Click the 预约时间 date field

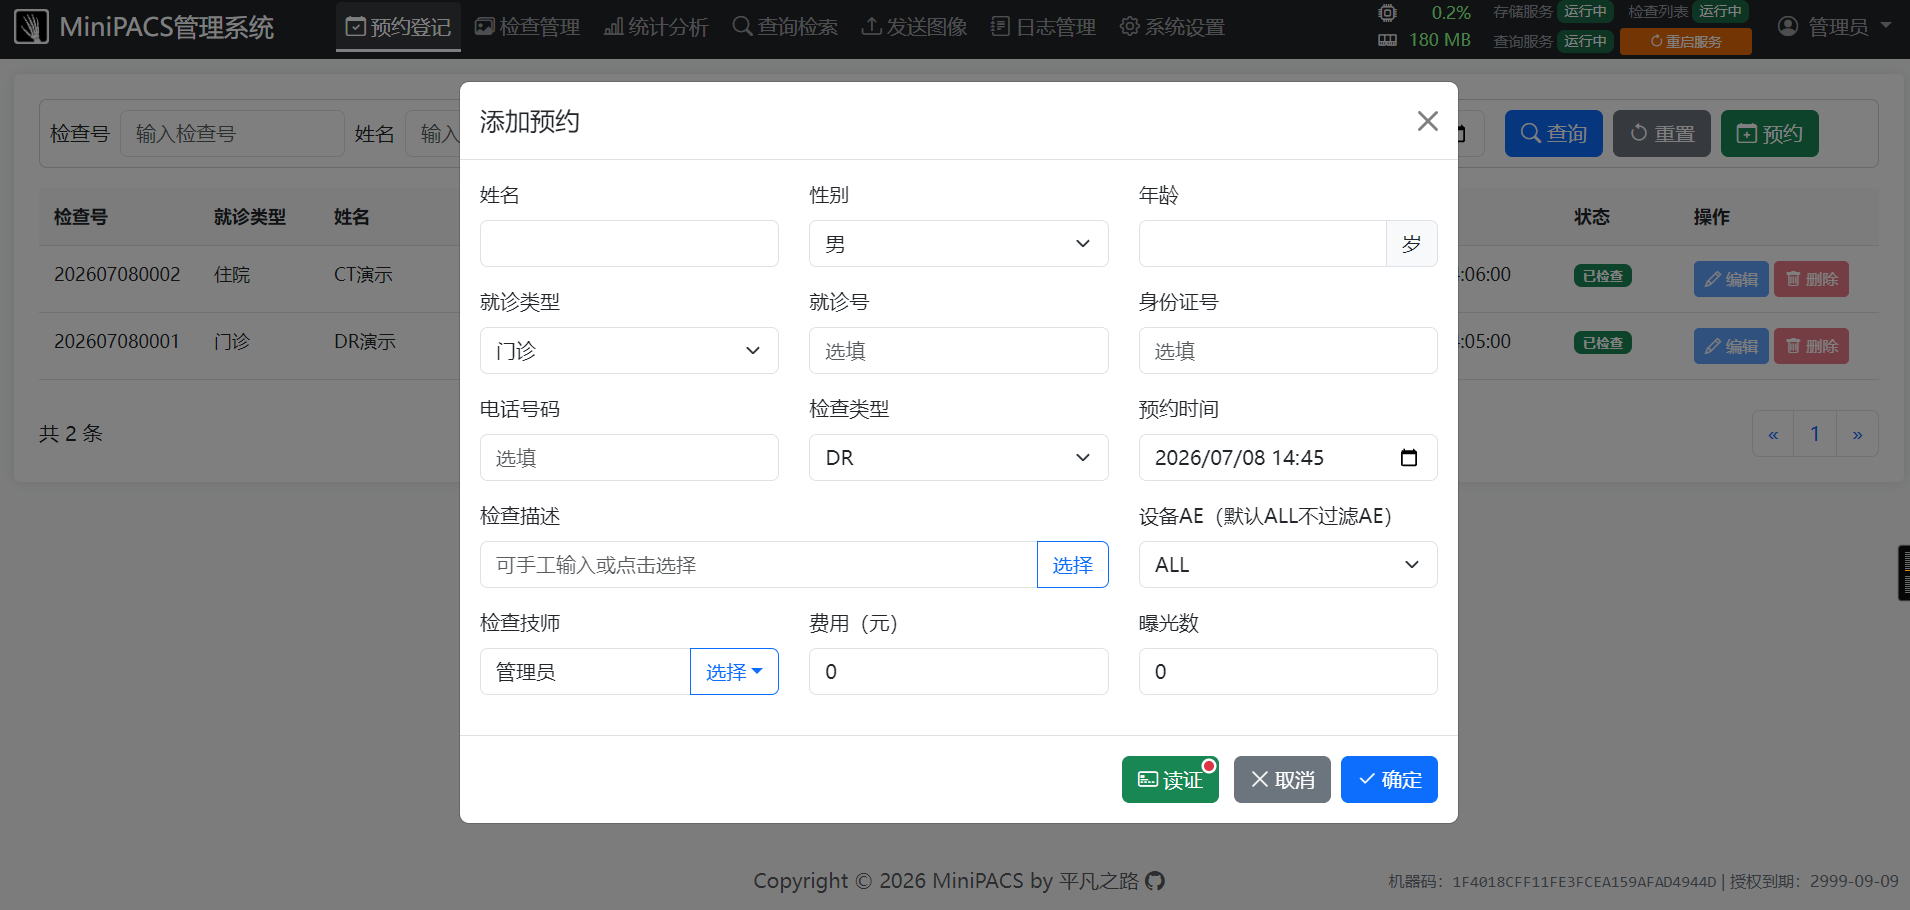click(x=1288, y=457)
